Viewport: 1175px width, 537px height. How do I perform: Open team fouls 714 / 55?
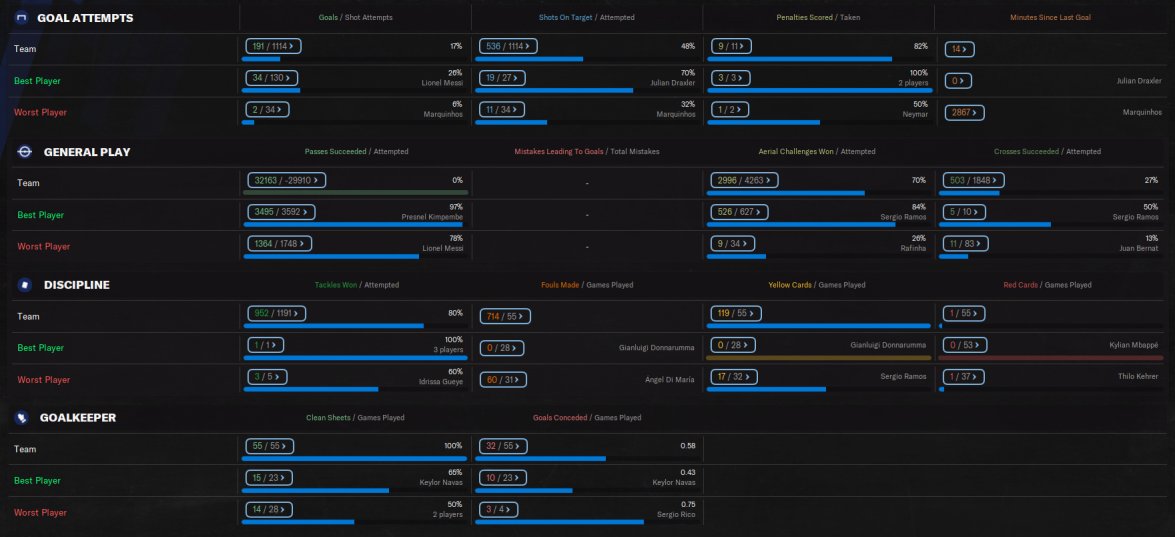[505, 316]
